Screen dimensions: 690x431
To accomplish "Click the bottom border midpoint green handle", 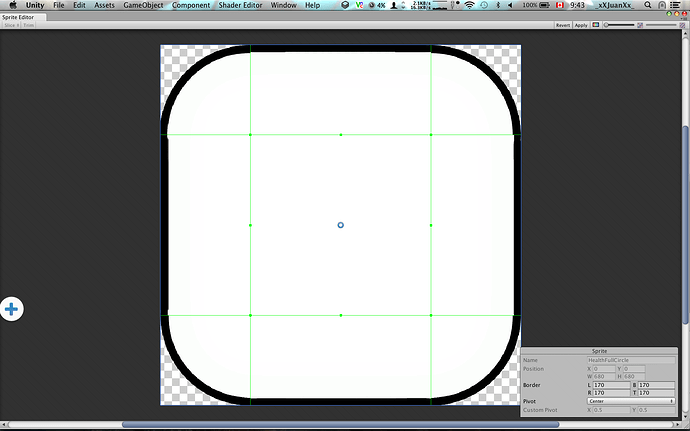I will pos(341,315).
